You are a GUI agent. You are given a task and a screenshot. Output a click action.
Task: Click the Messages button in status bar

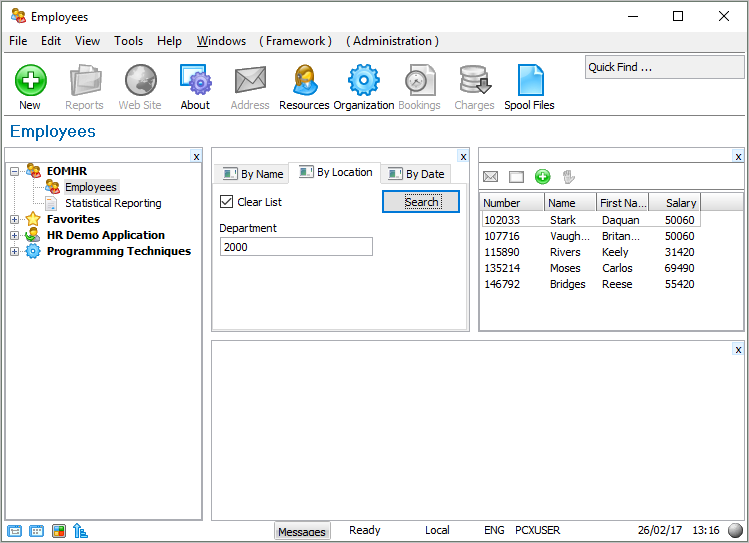coord(302,532)
